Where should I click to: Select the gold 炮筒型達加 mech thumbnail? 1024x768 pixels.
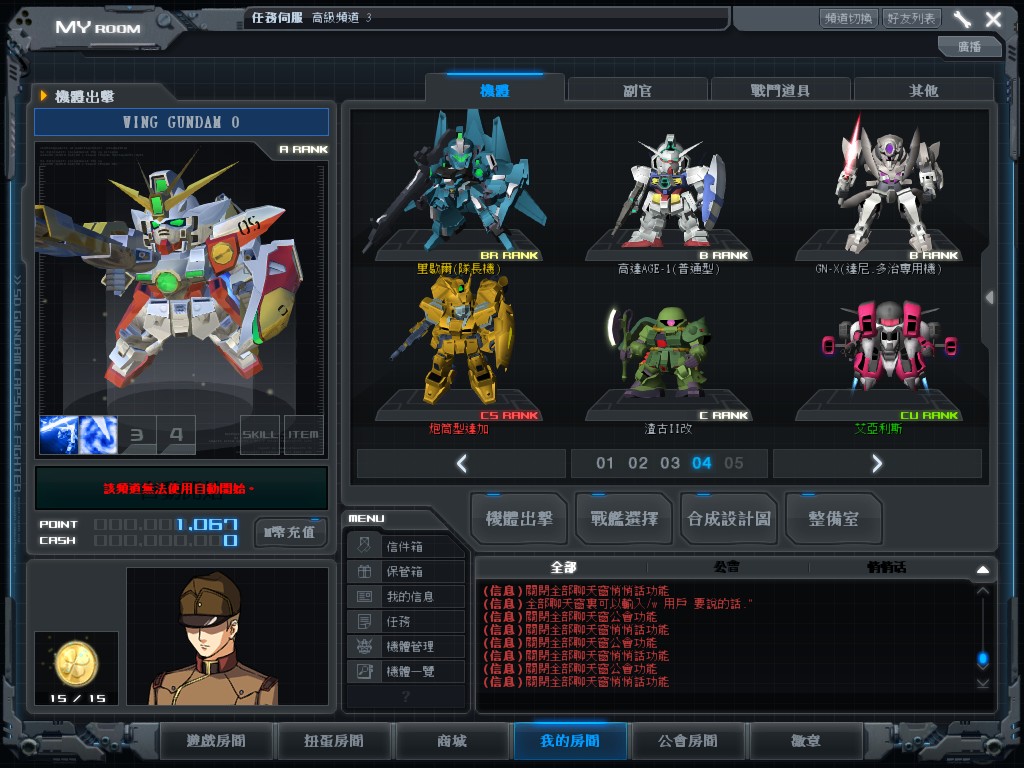click(467, 340)
